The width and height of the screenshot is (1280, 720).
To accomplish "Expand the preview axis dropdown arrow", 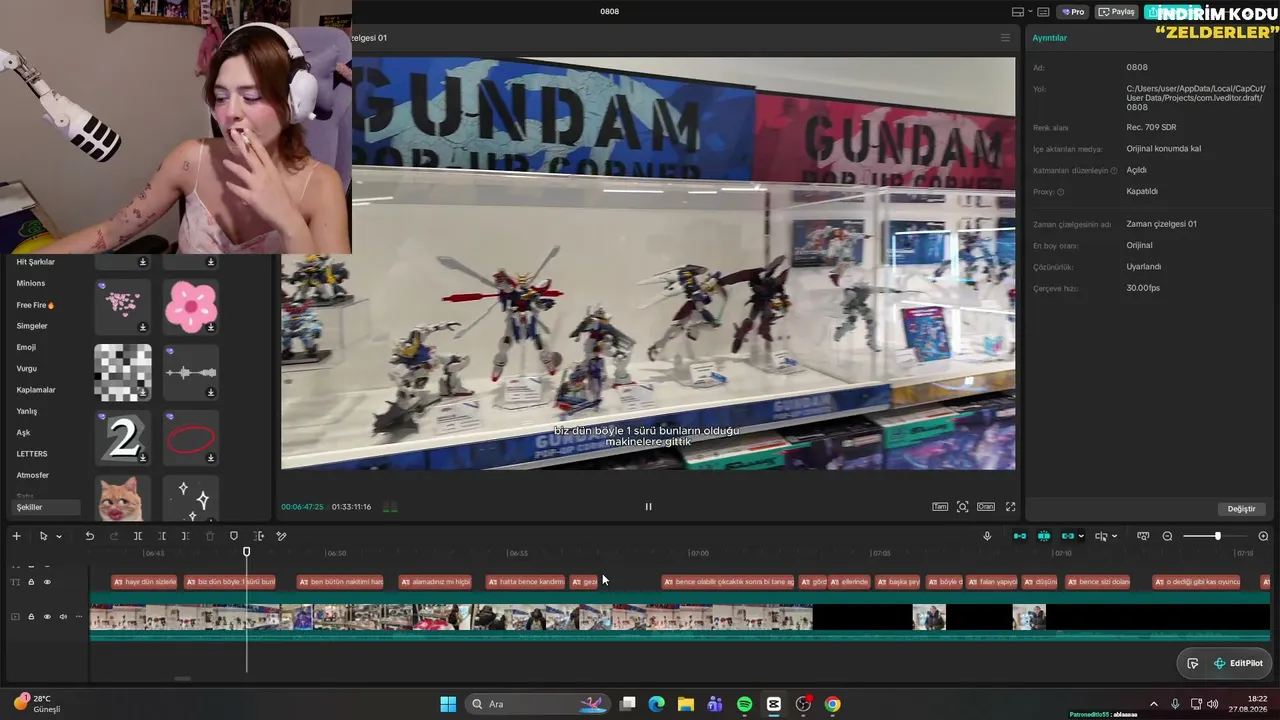I will click(1114, 537).
